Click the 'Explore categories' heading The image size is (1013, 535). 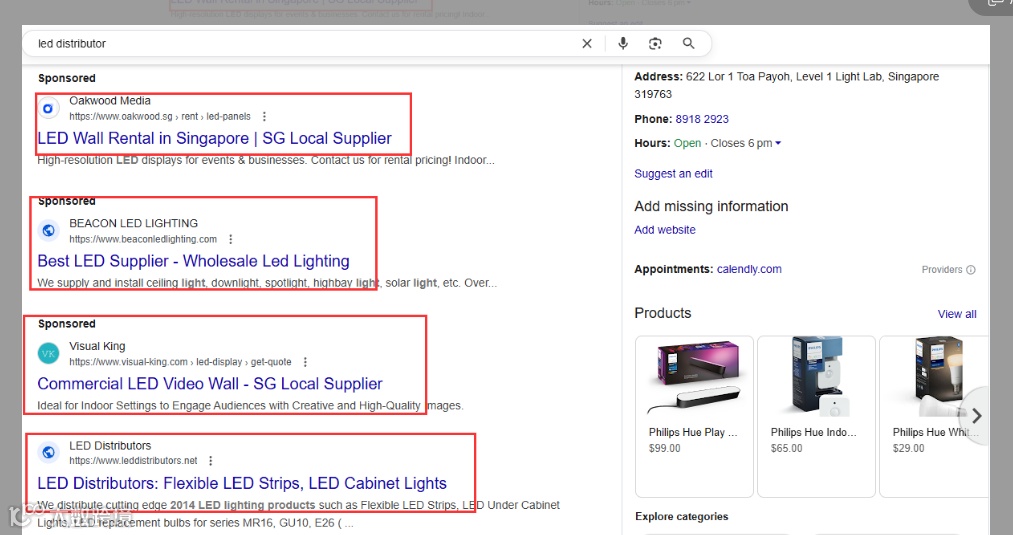pyautogui.click(x=682, y=516)
